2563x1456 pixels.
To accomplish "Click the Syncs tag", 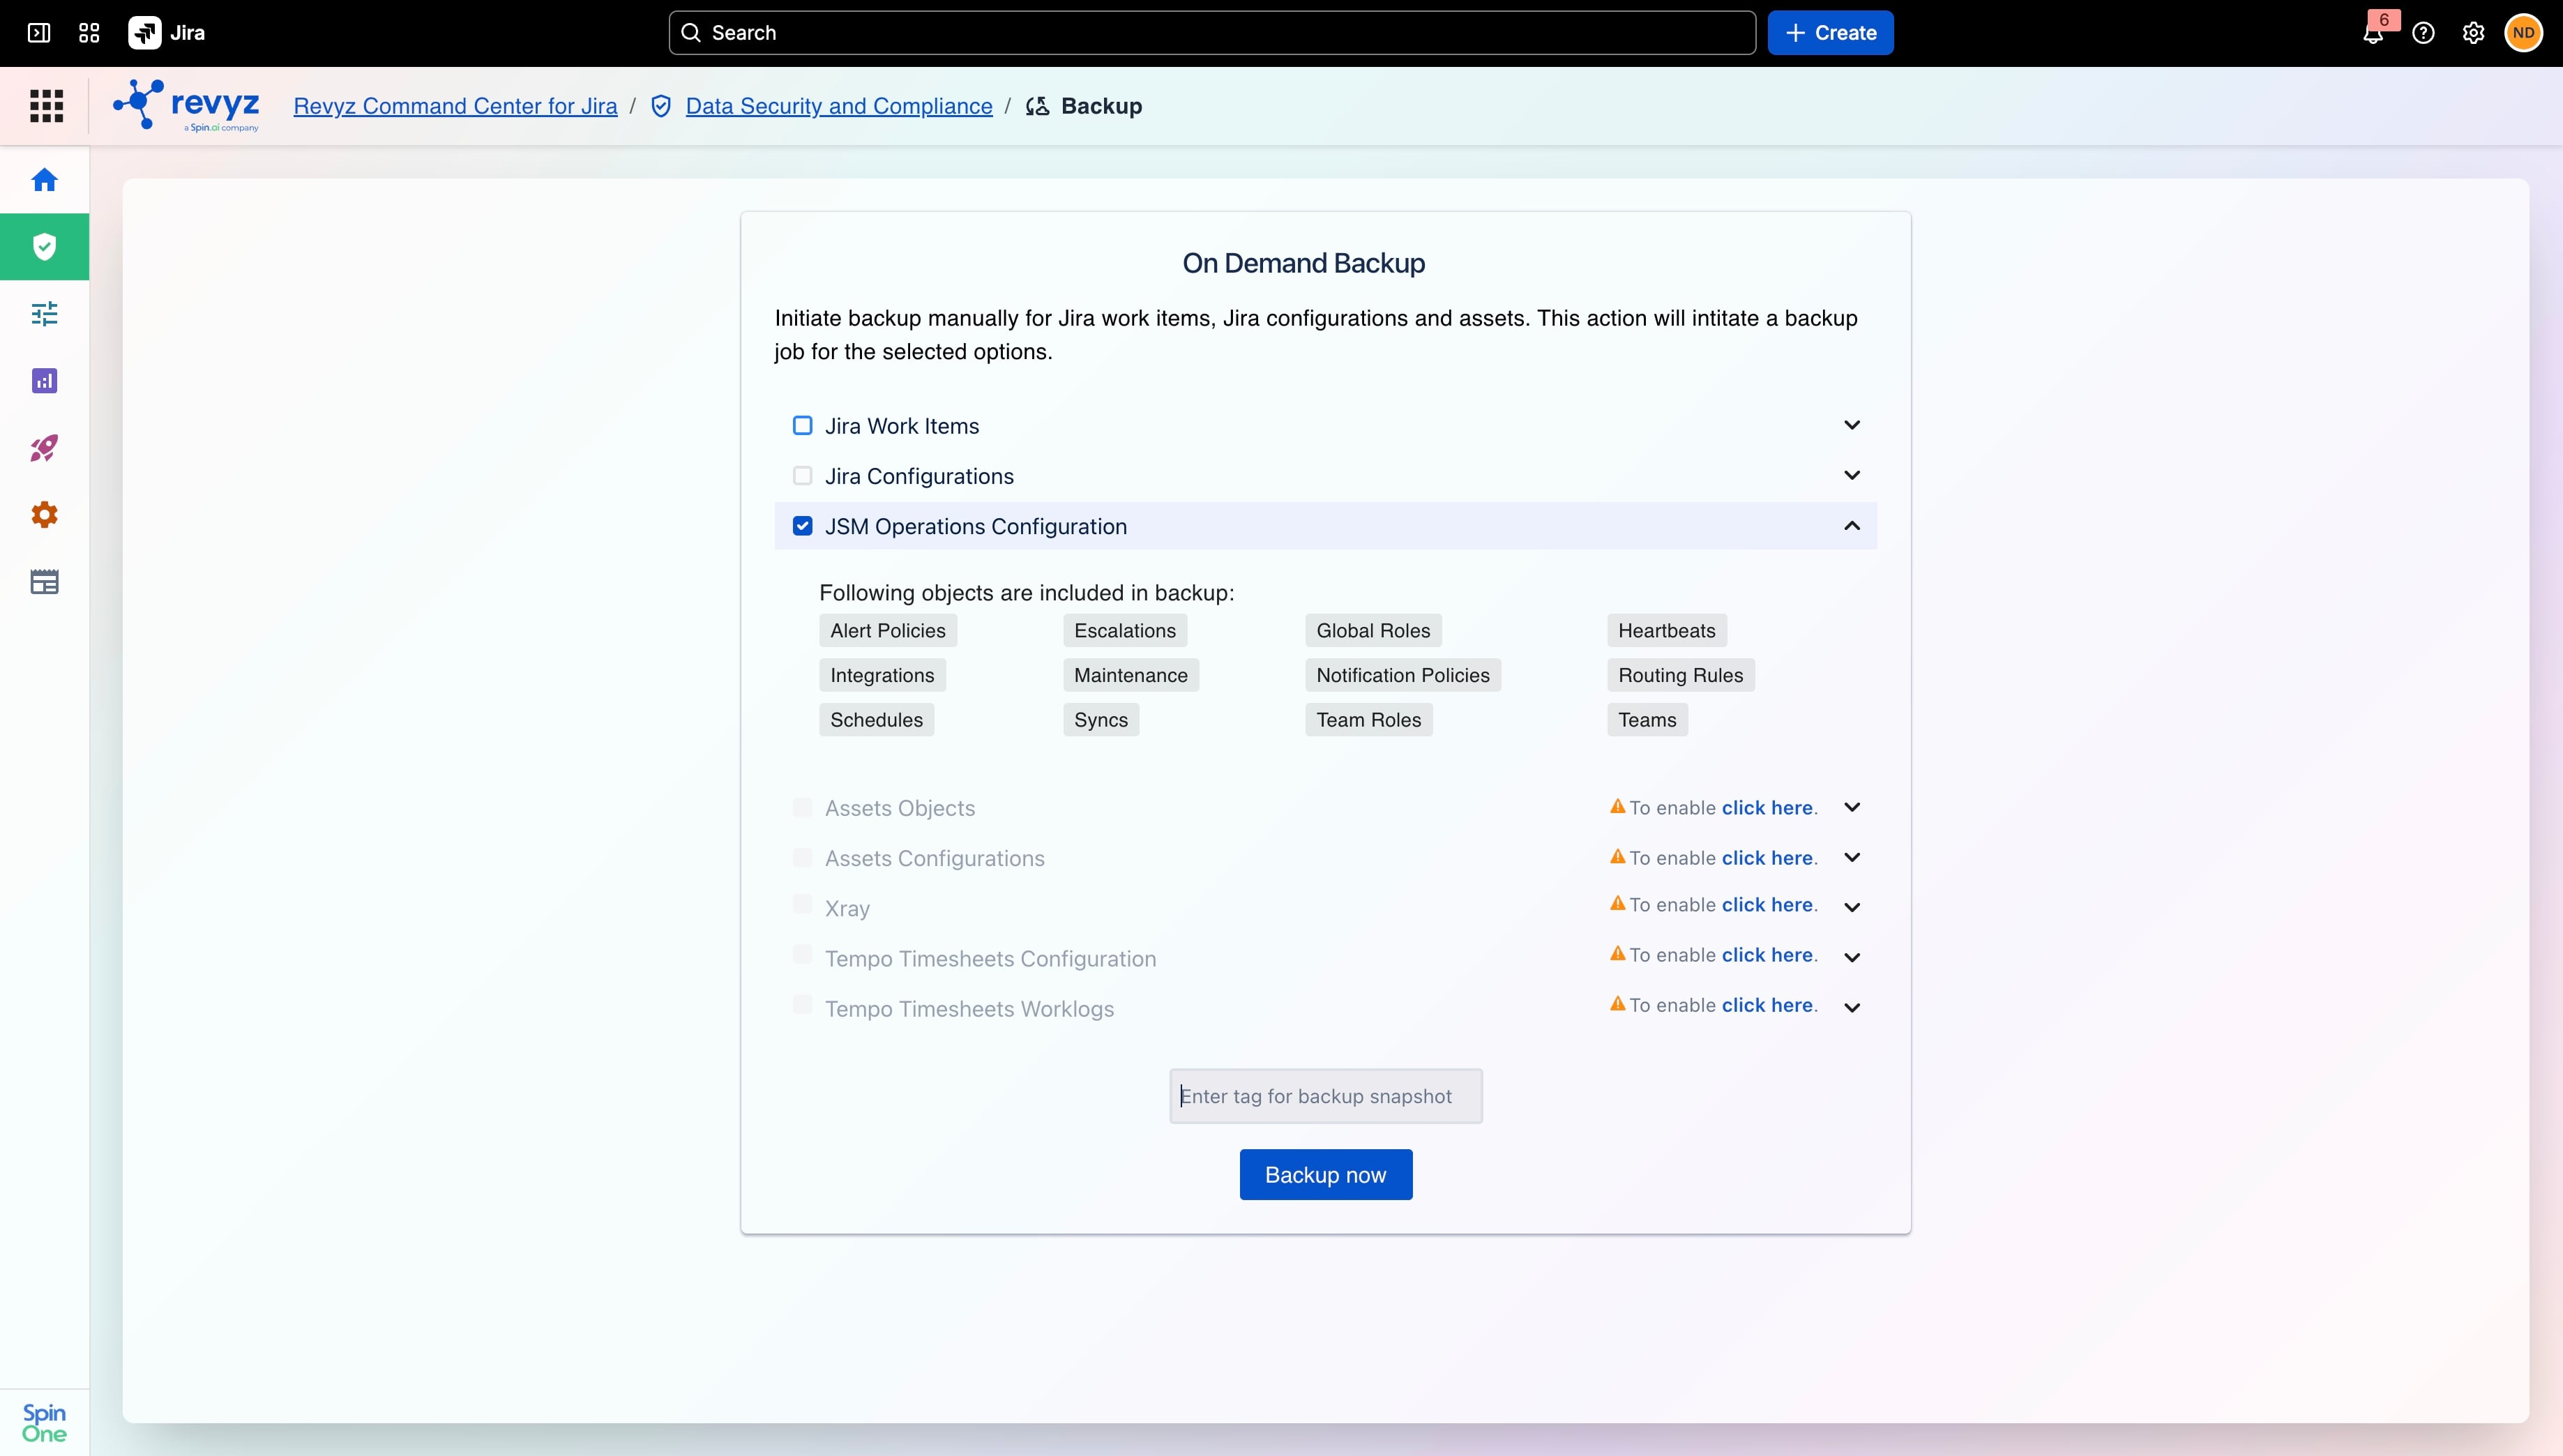I will (x=1101, y=720).
